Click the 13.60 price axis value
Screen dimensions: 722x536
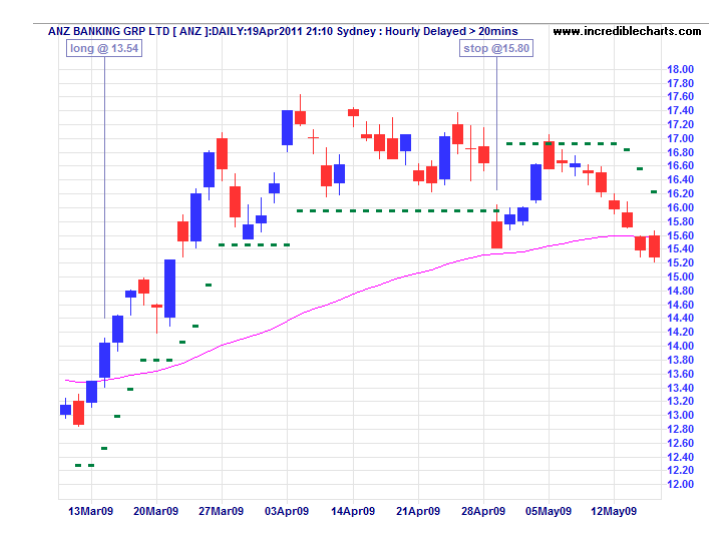(680, 374)
